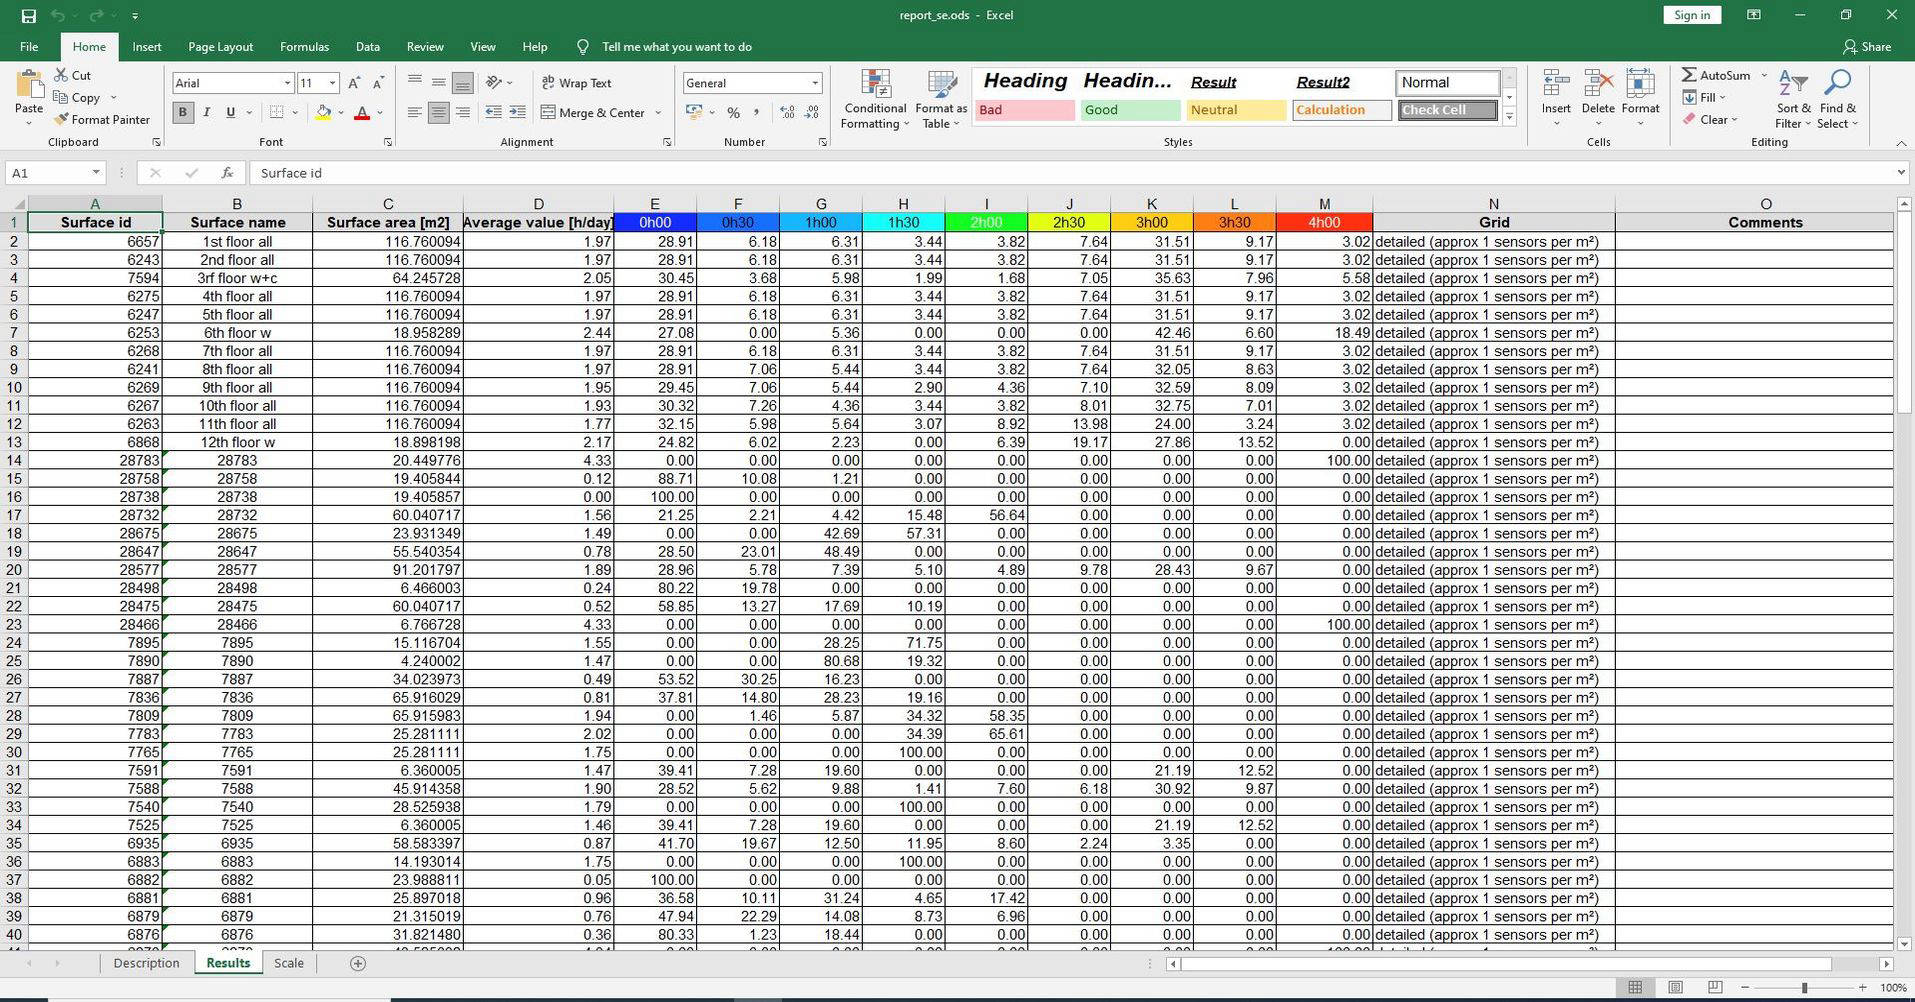
Task: Apply the Bad cell style
Action: tap(1024, 110)
